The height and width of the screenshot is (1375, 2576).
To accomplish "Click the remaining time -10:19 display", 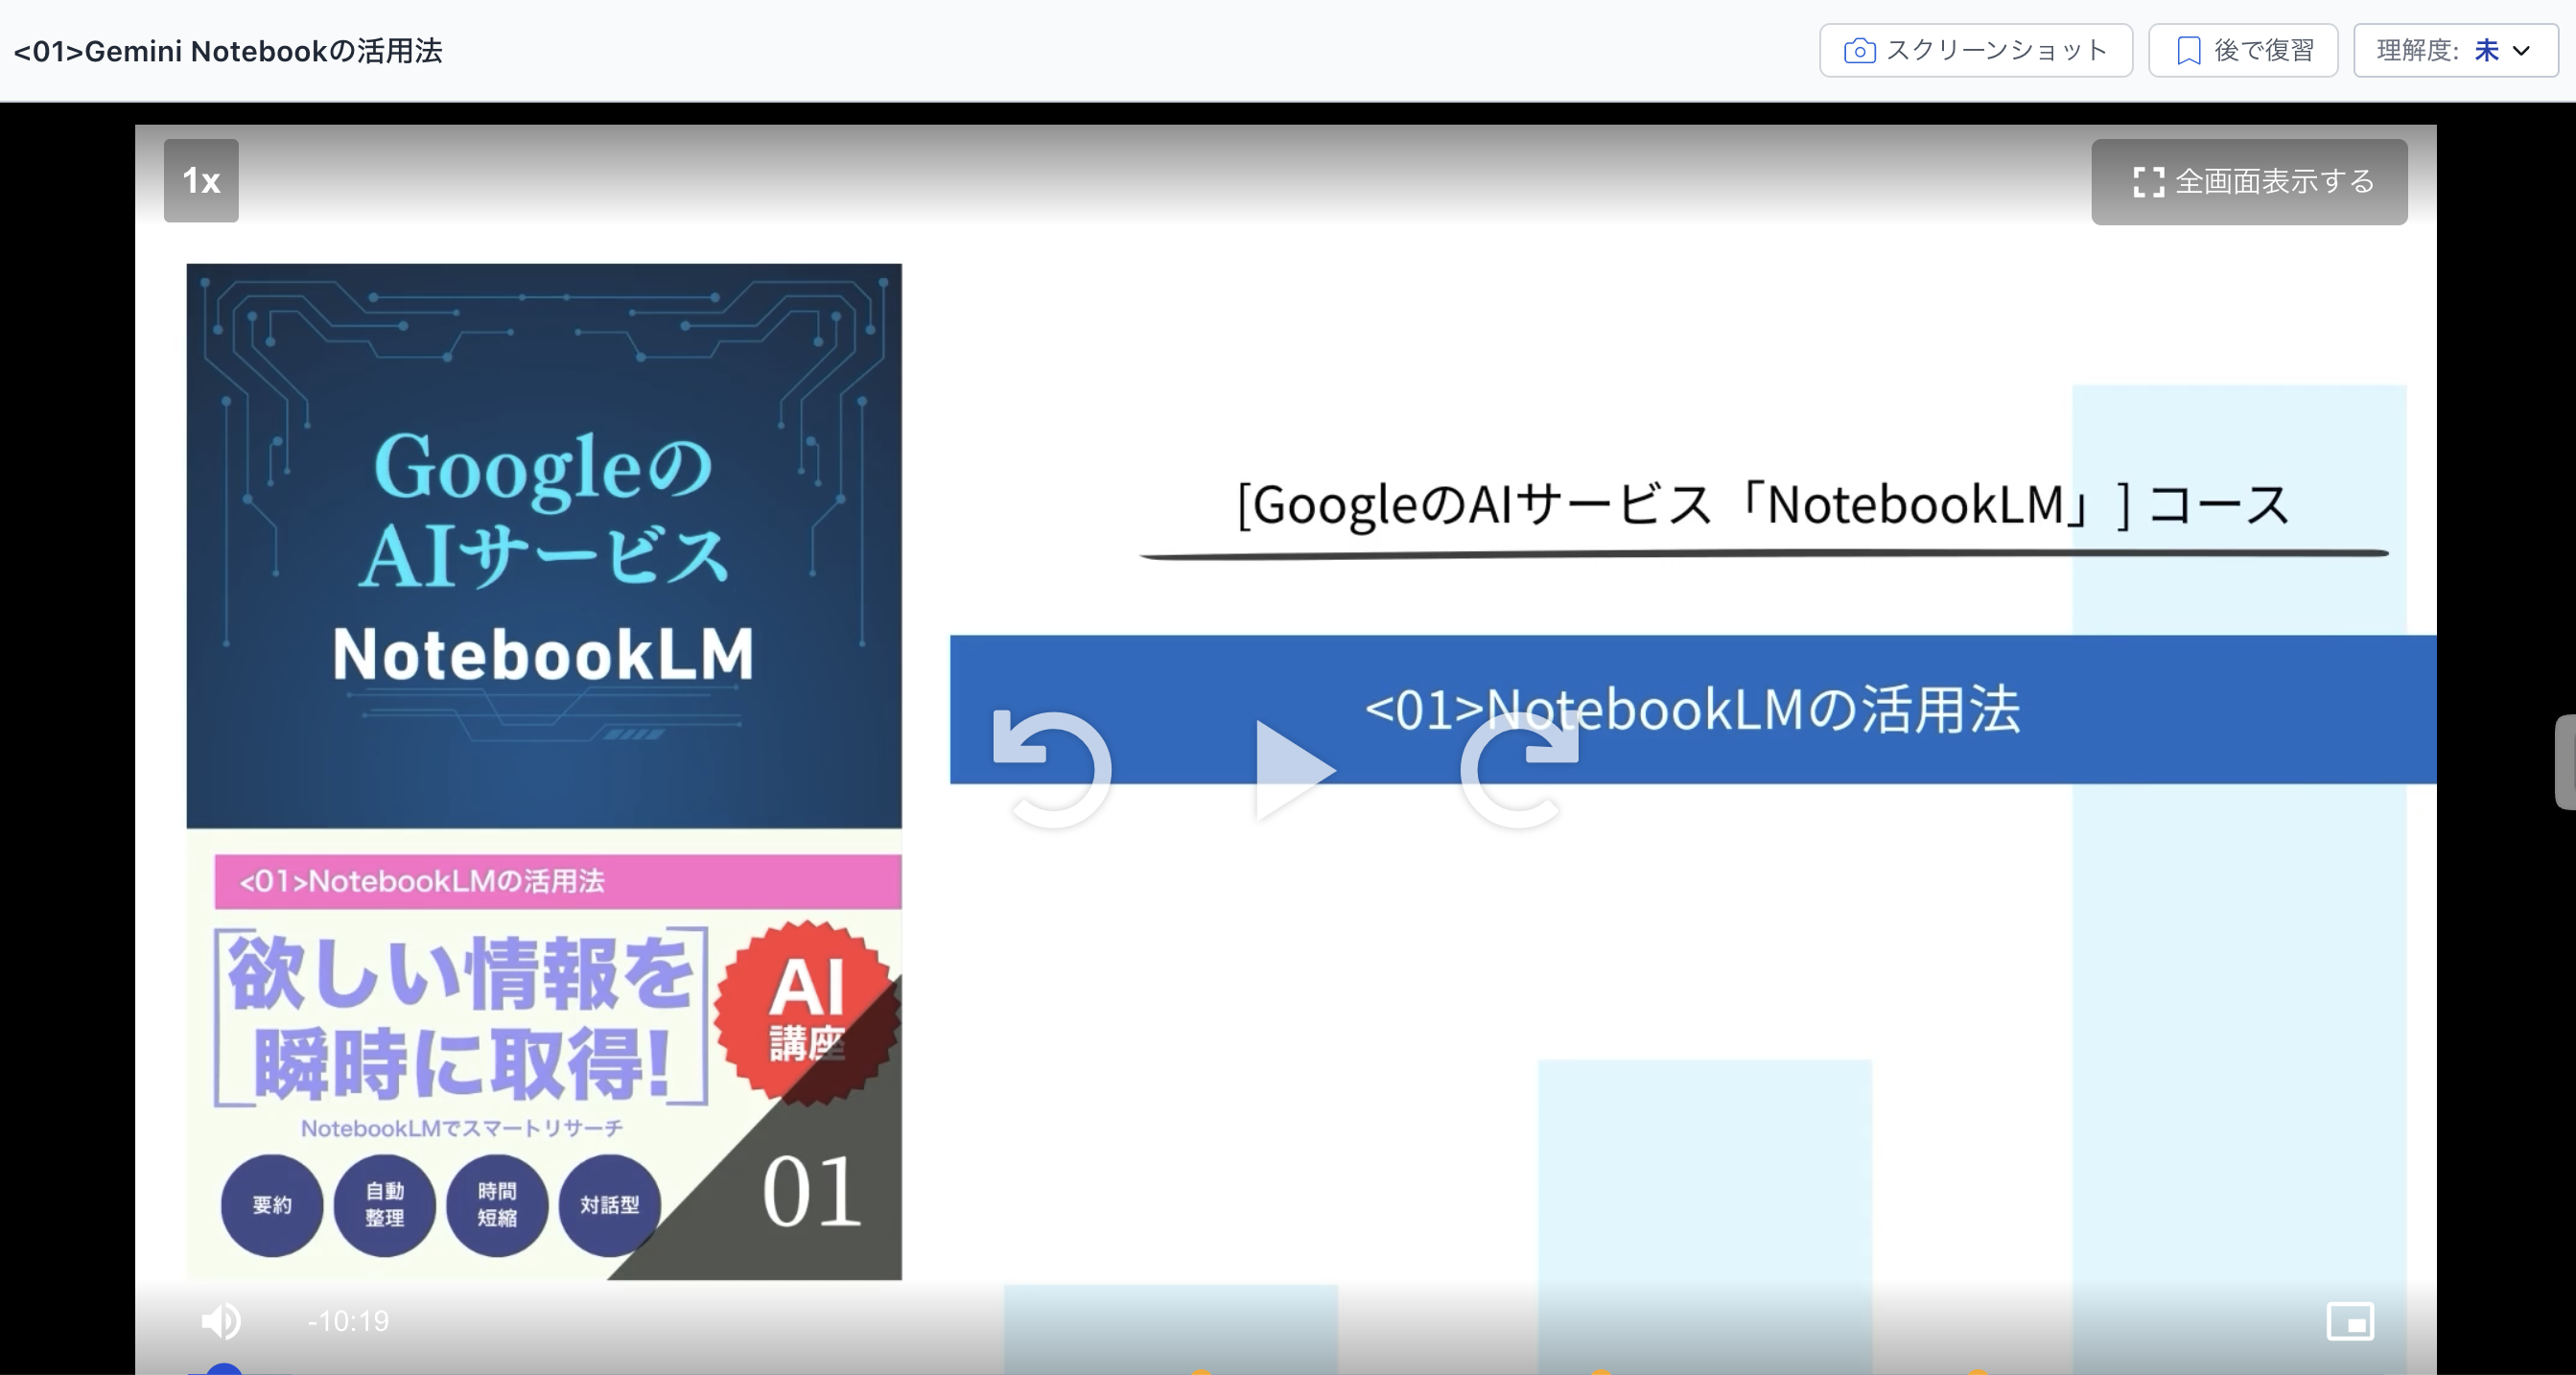I will point(348,1321).
